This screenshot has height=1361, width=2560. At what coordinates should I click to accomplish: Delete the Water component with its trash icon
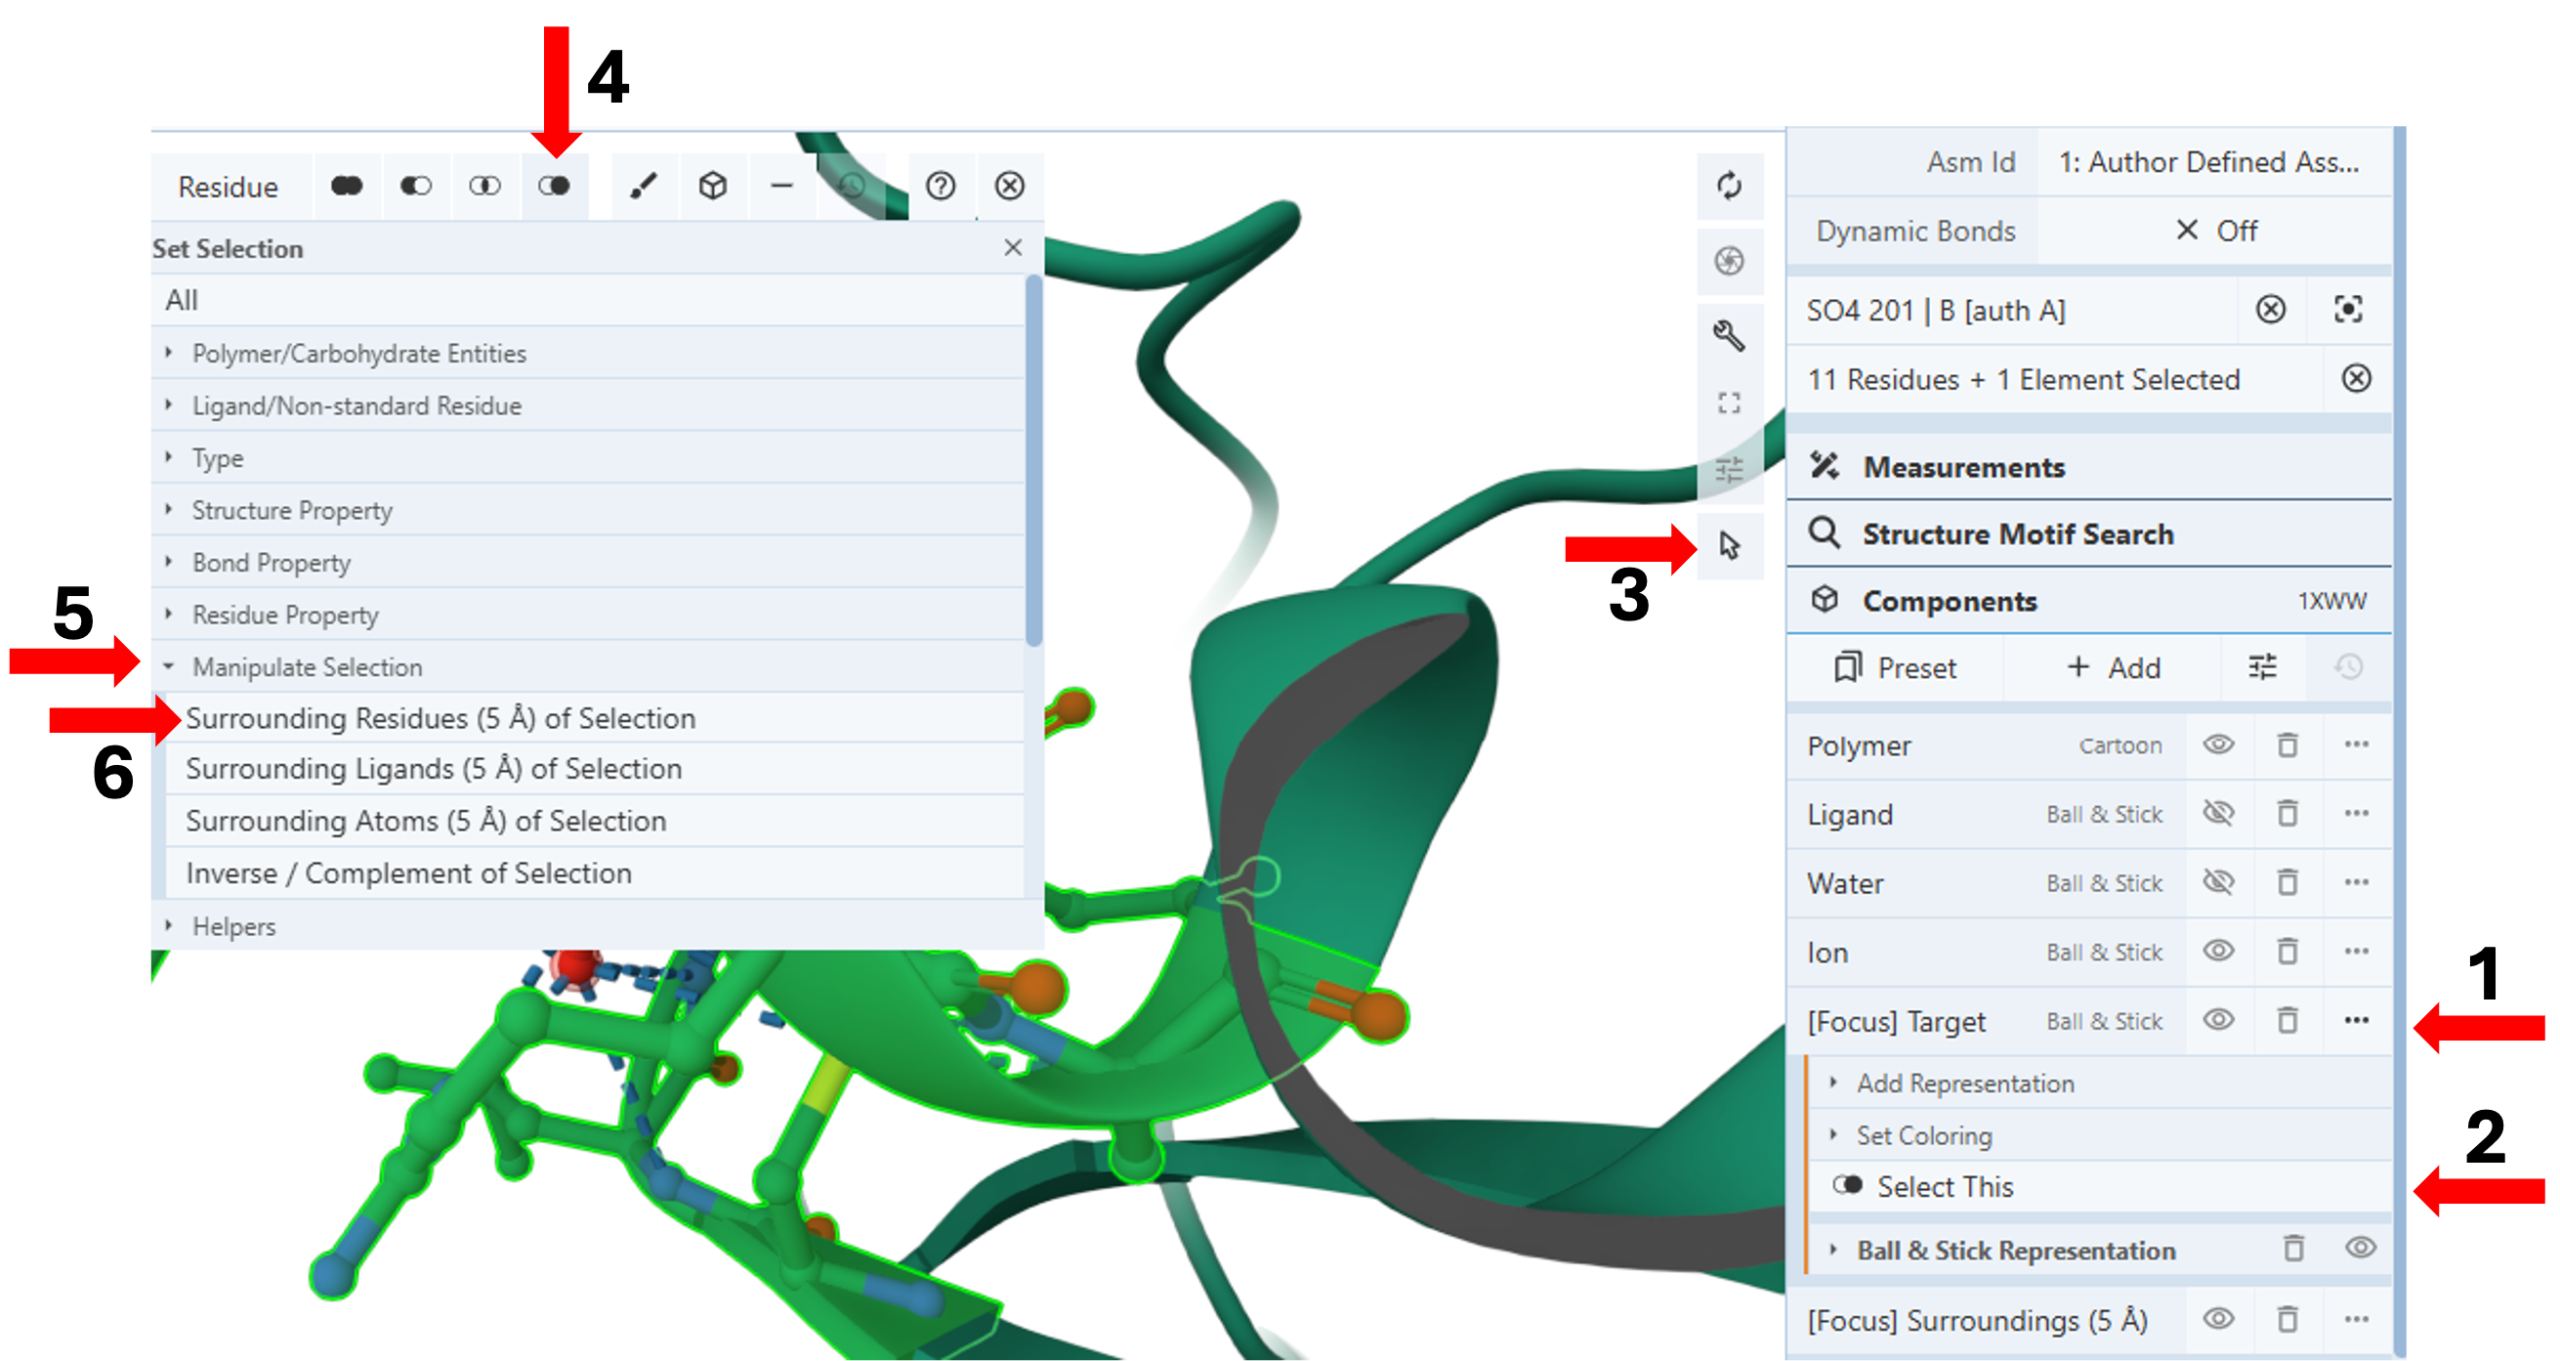[2287, 882]
